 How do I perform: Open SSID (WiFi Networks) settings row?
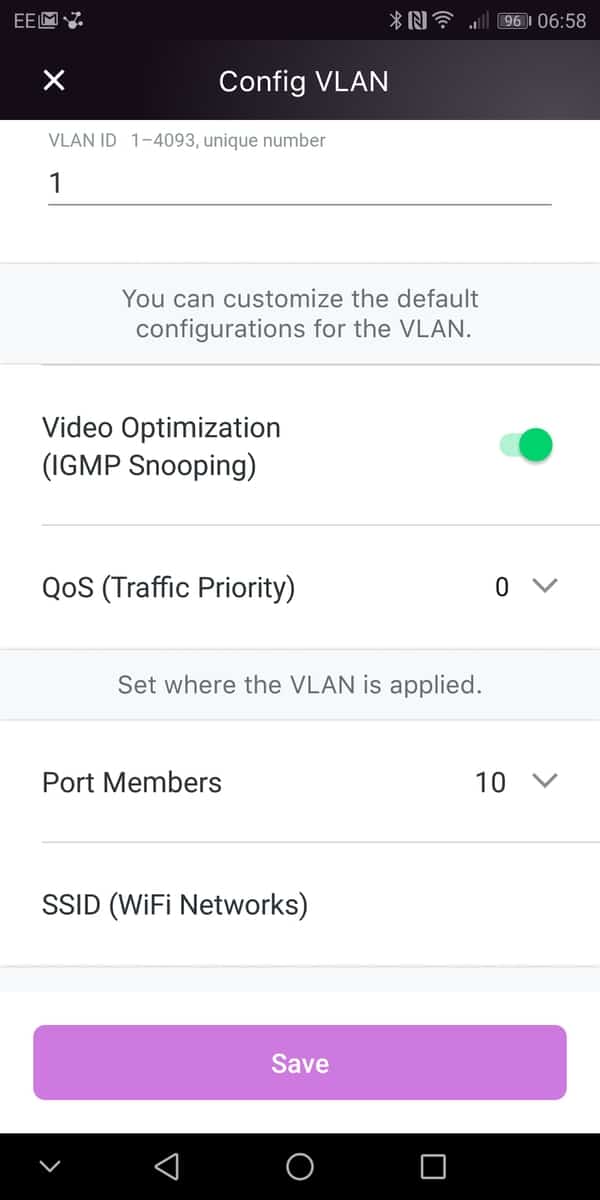tap(300, 905)
